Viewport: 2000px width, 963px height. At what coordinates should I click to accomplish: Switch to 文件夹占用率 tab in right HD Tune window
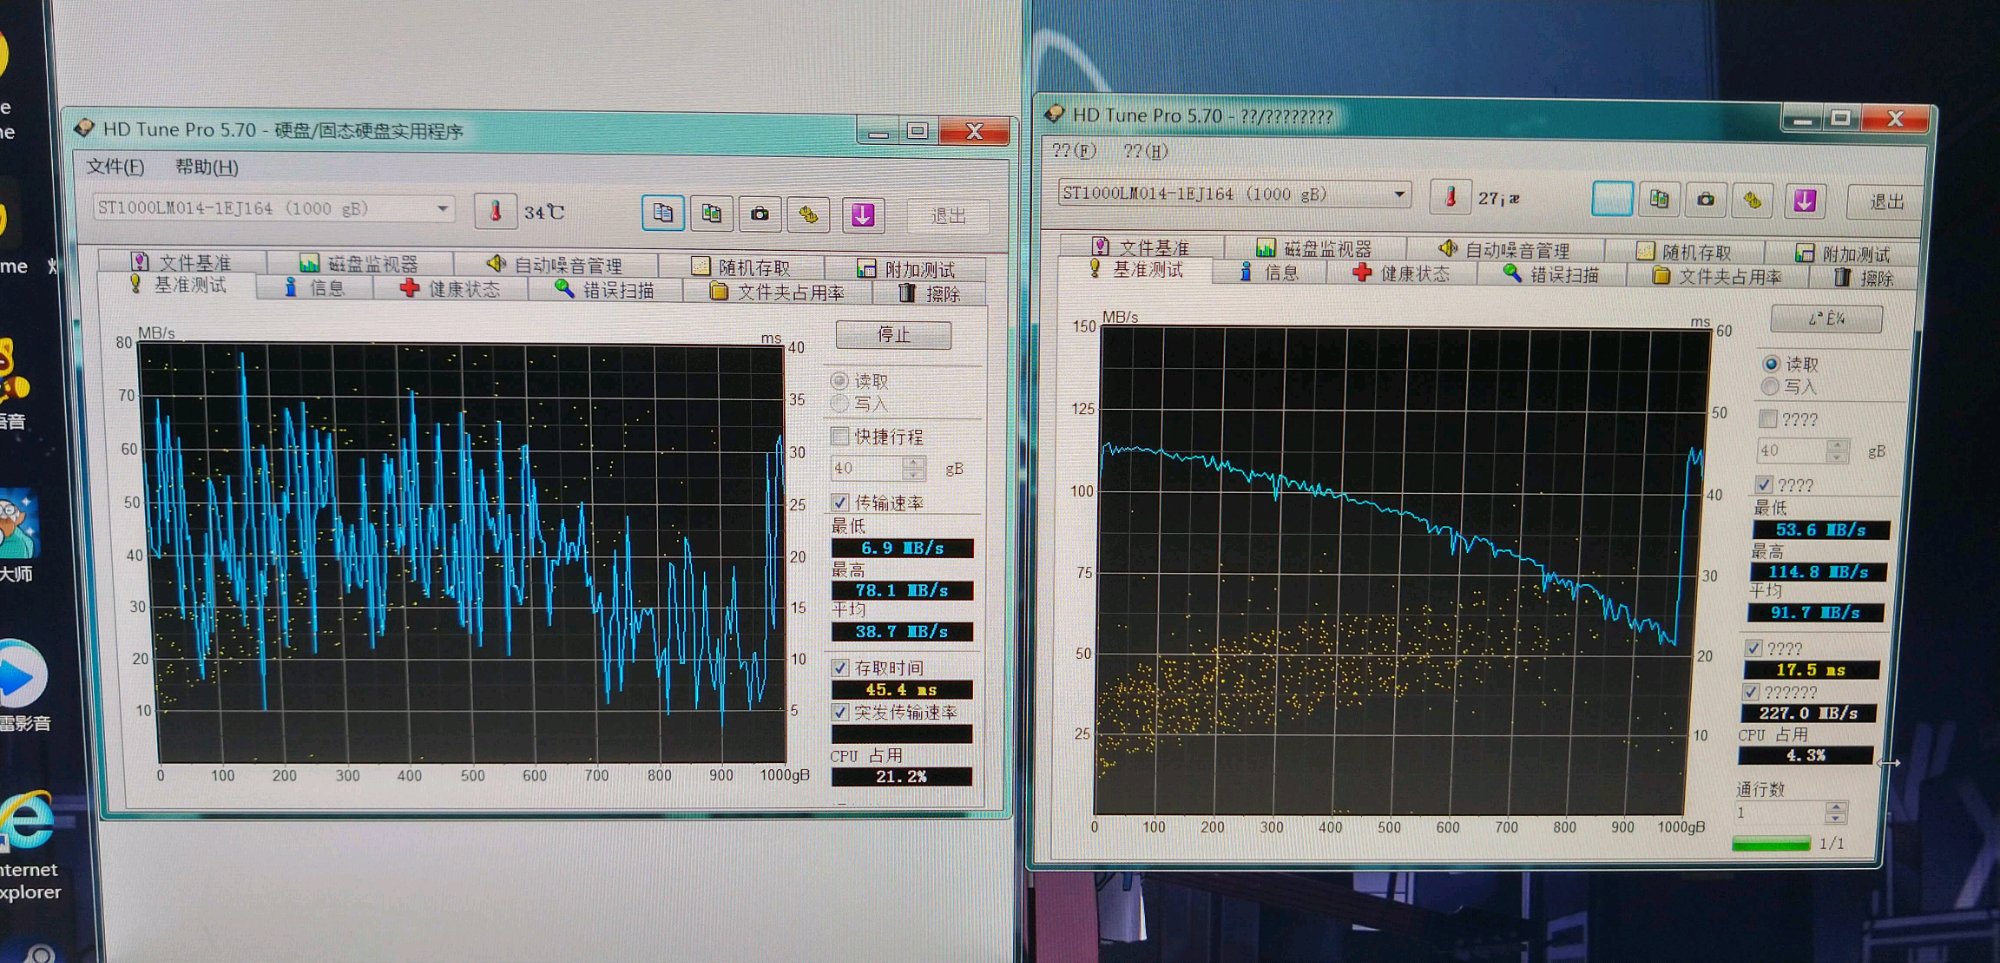[1717, 276]
